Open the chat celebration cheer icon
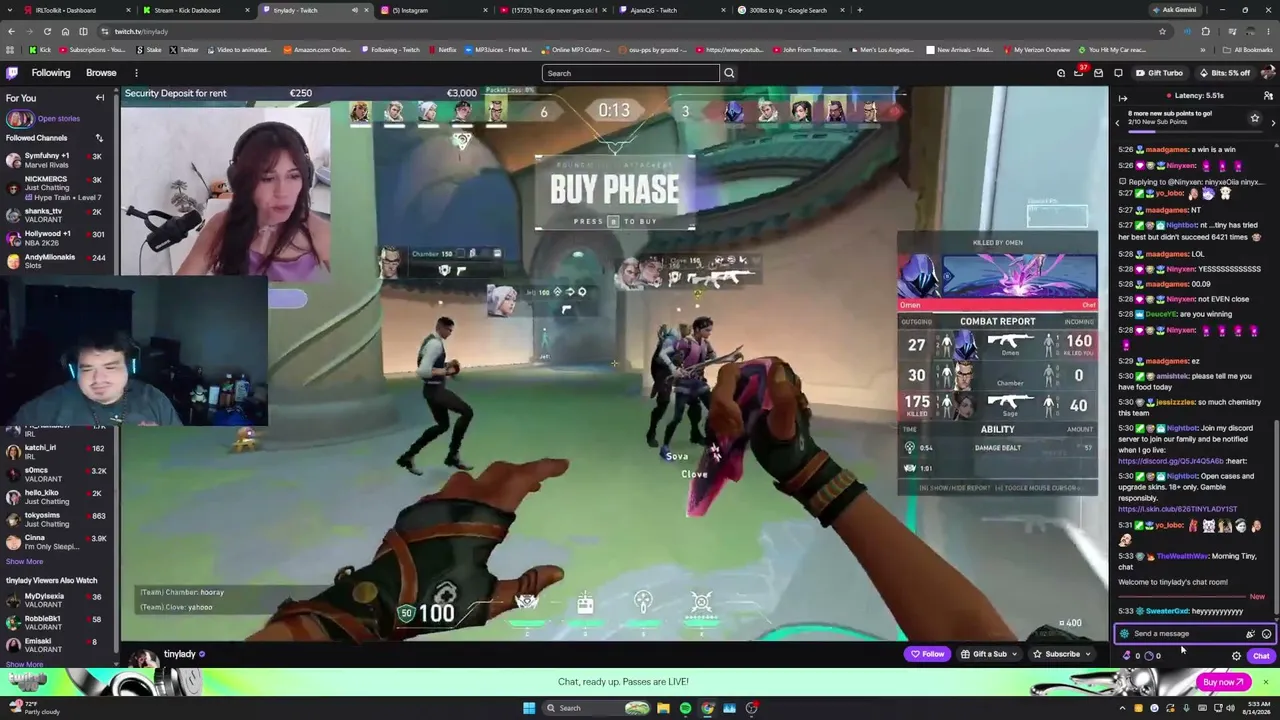1280x720 pixels. (x=1250, y=634)
